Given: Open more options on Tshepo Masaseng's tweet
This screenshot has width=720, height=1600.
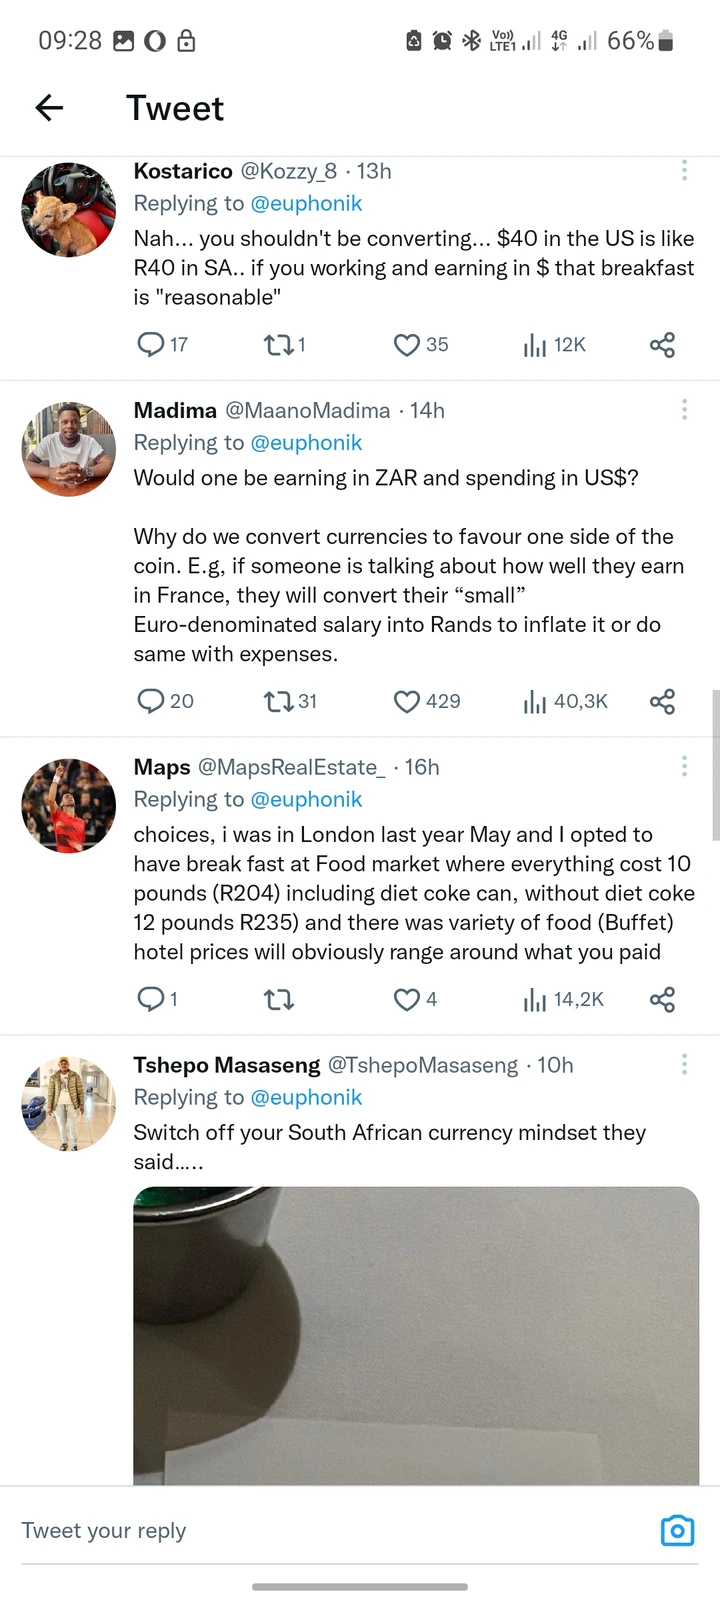Looking at the screenshot, I should coord(684,1064).
